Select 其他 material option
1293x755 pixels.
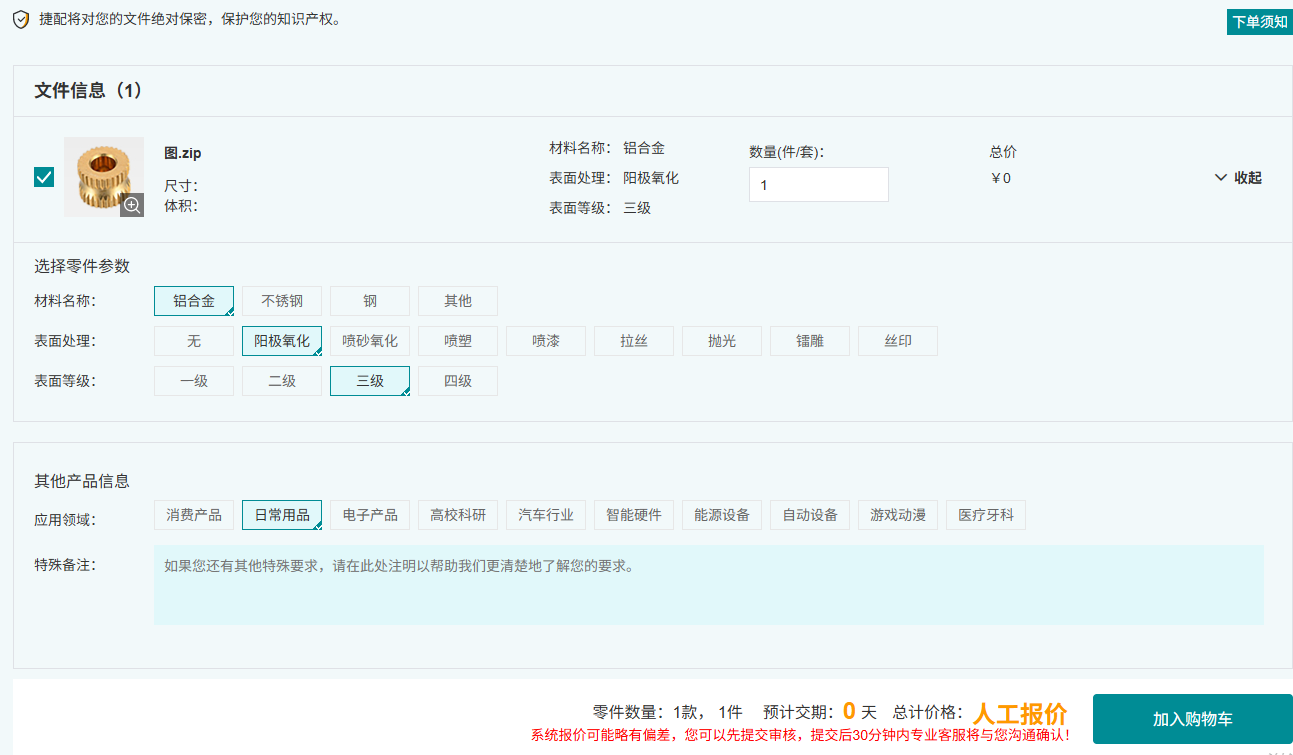[x=458, y=301]
